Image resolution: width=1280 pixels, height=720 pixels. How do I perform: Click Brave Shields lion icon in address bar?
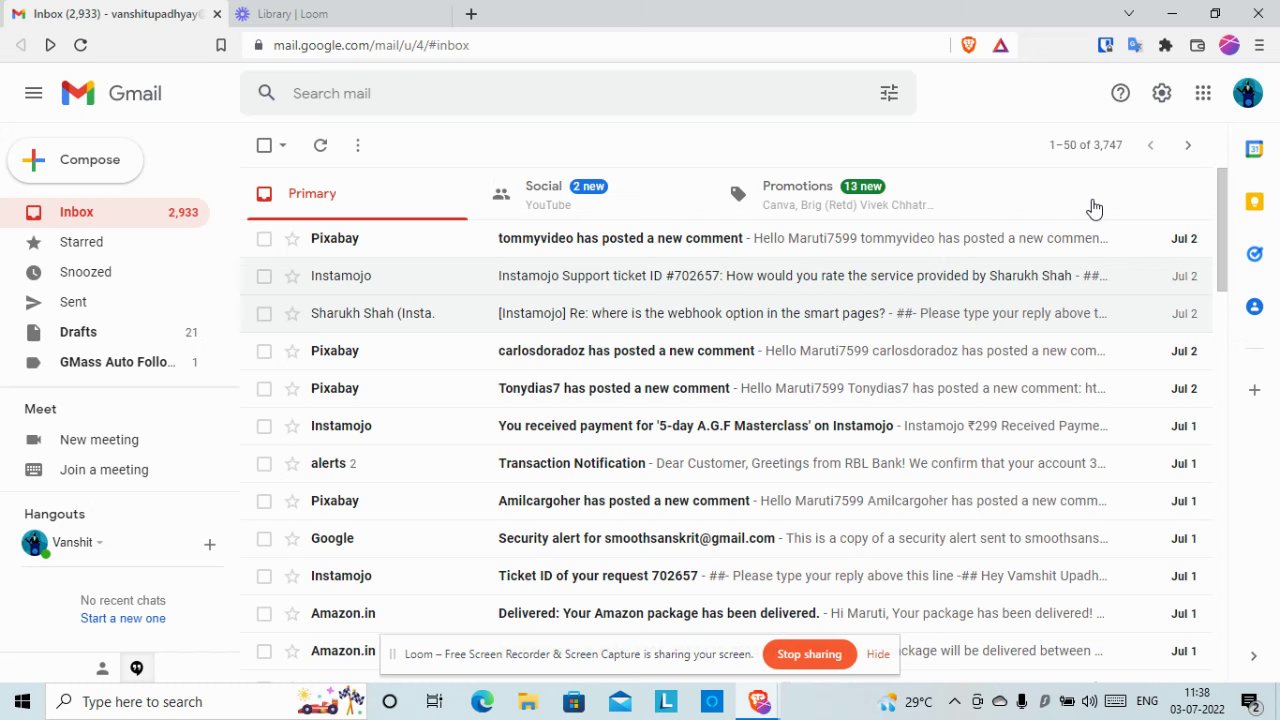[968, 45]
